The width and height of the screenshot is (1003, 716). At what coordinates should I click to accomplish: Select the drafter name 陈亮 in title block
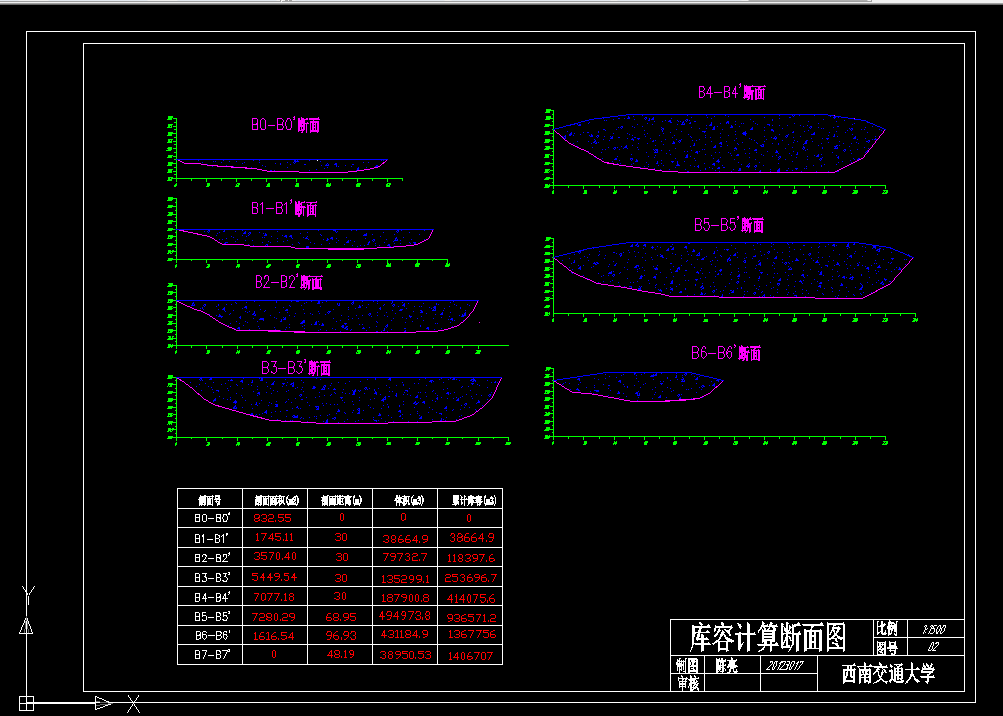click(726, 666)
